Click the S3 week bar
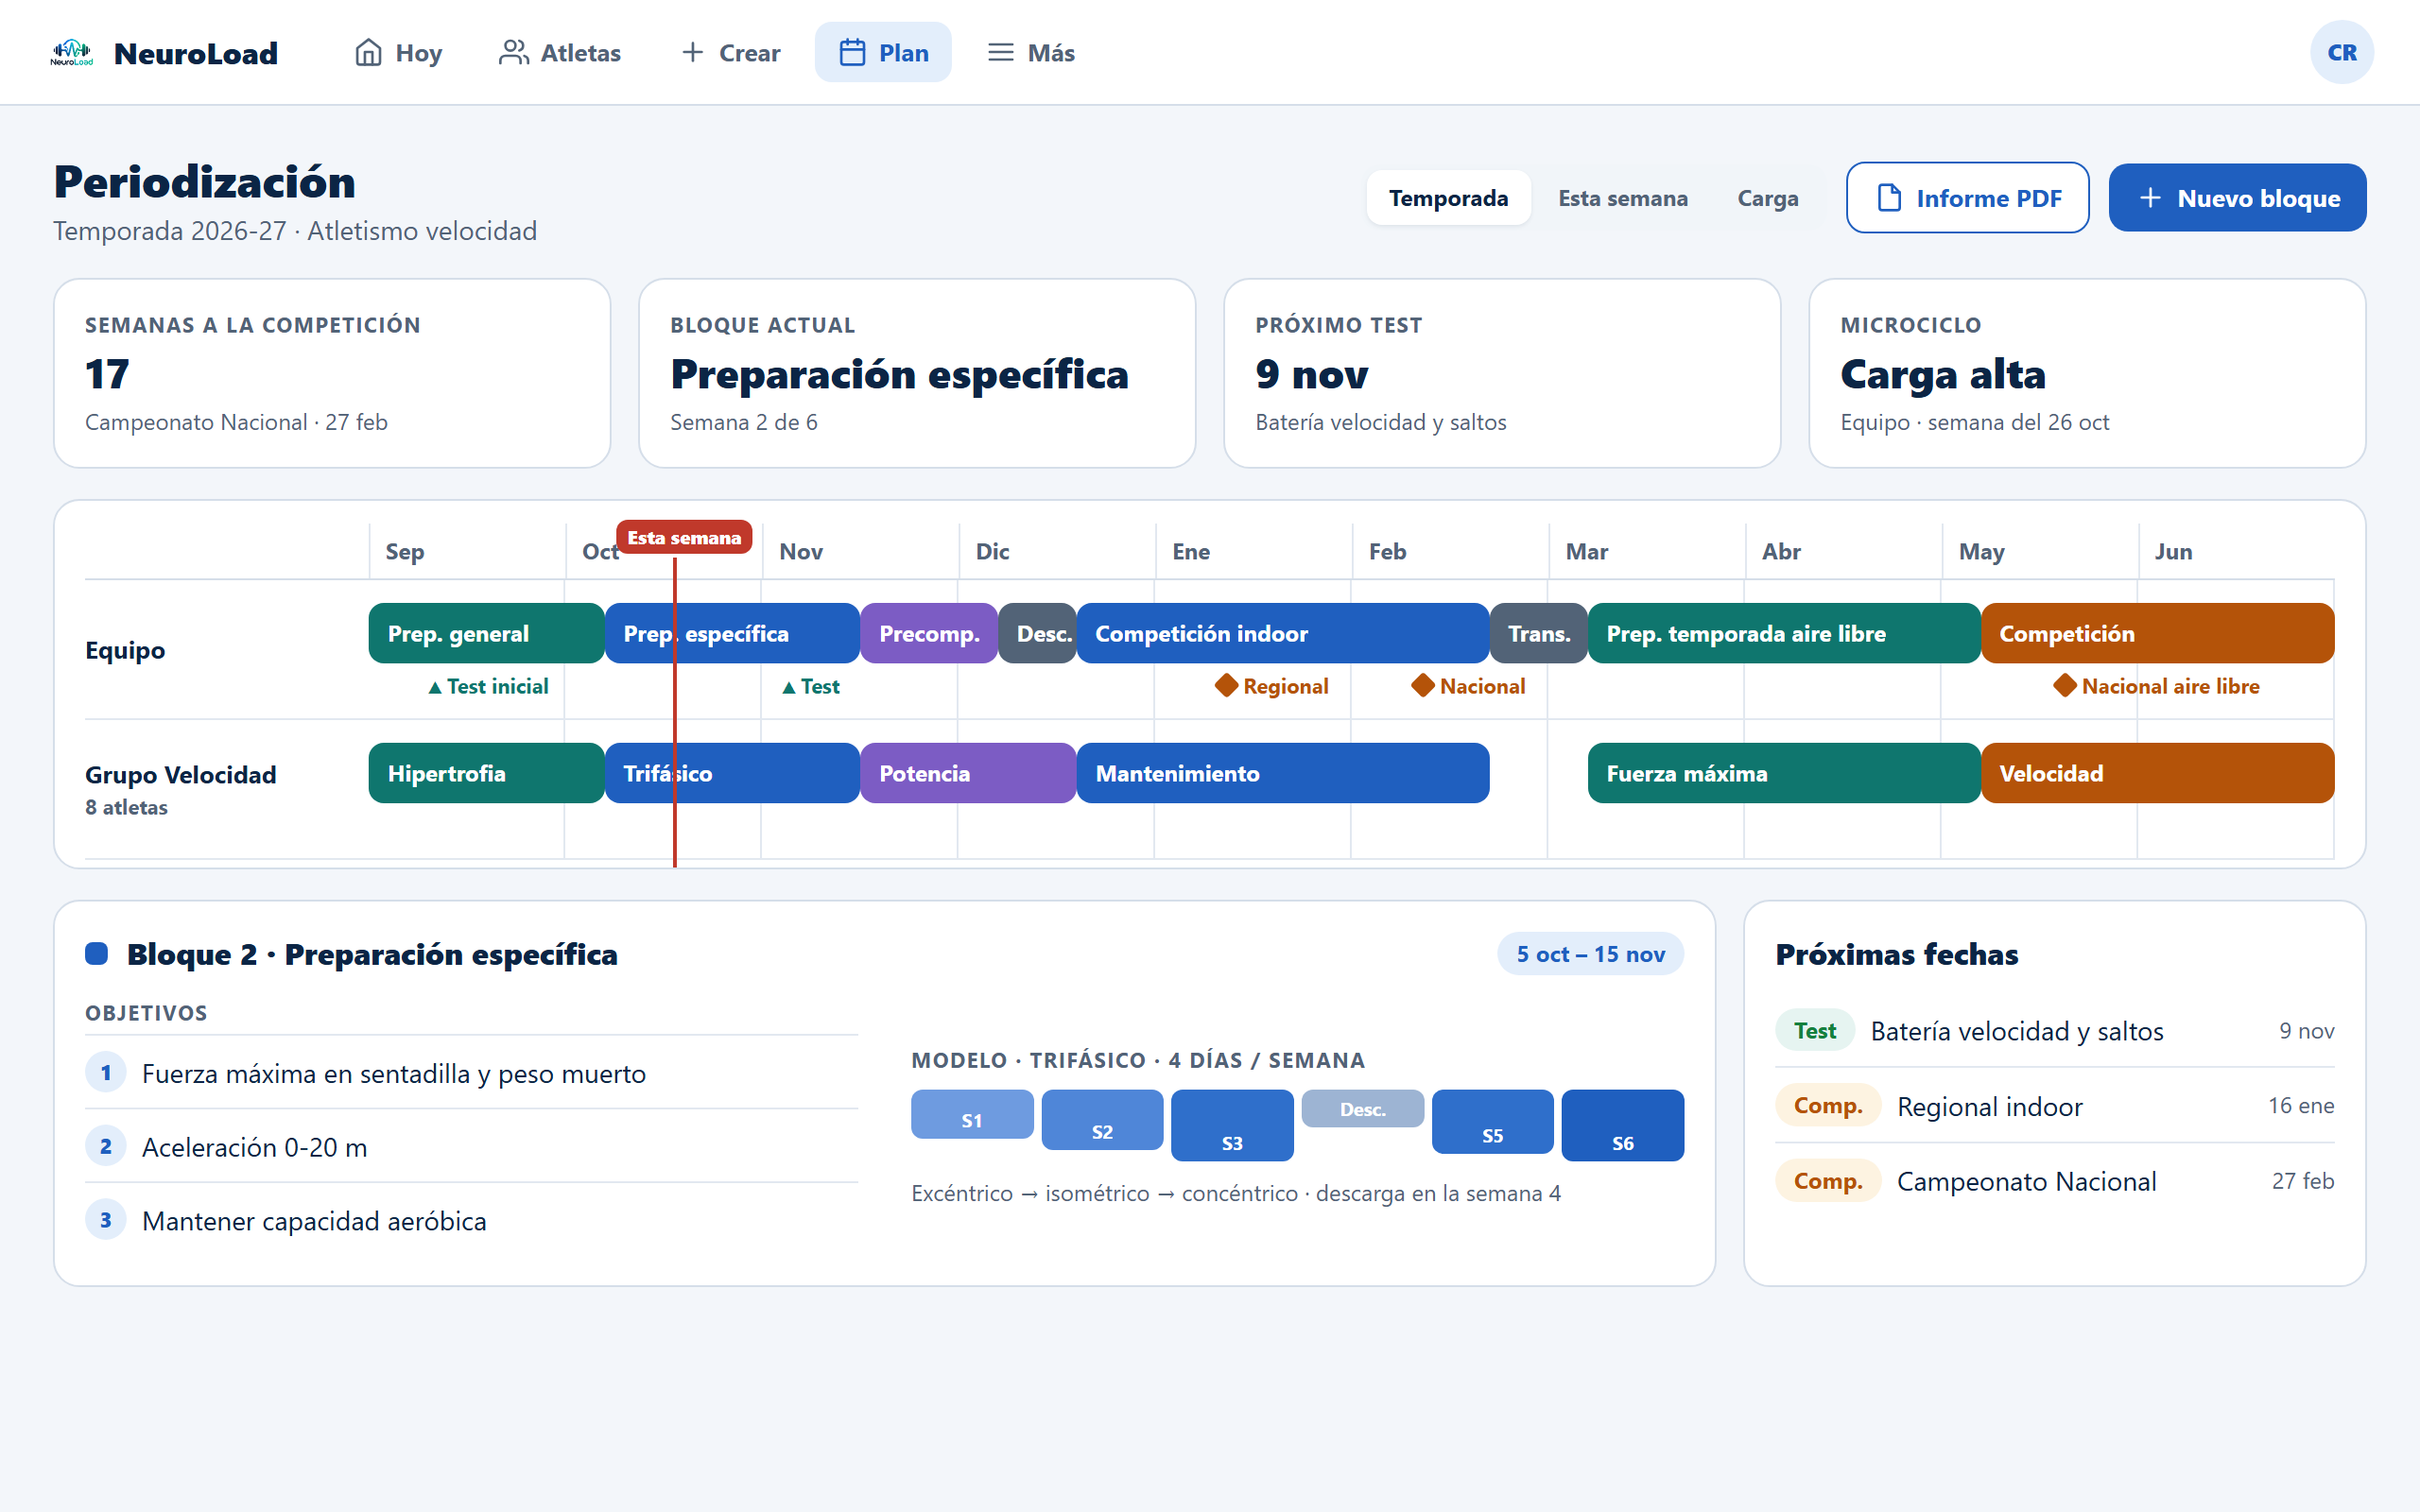2420x1512 pixels. [x=1232, y=1125]
